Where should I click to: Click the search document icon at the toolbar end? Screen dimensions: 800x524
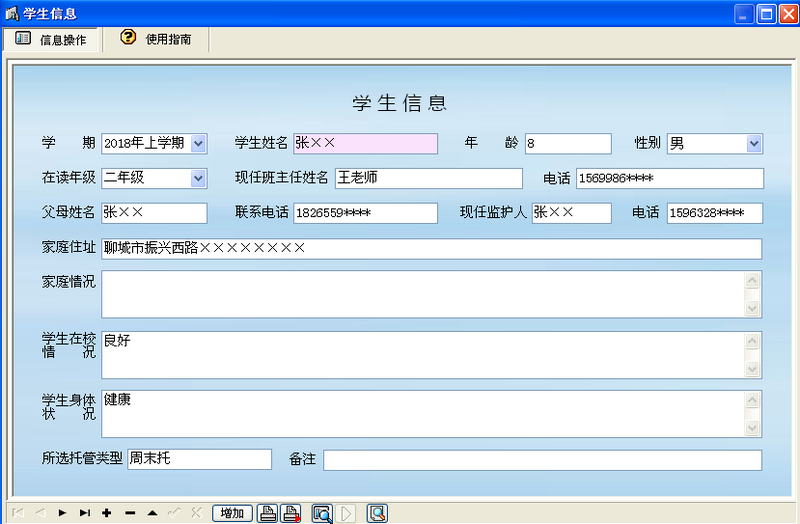click(x=377, y=513)
